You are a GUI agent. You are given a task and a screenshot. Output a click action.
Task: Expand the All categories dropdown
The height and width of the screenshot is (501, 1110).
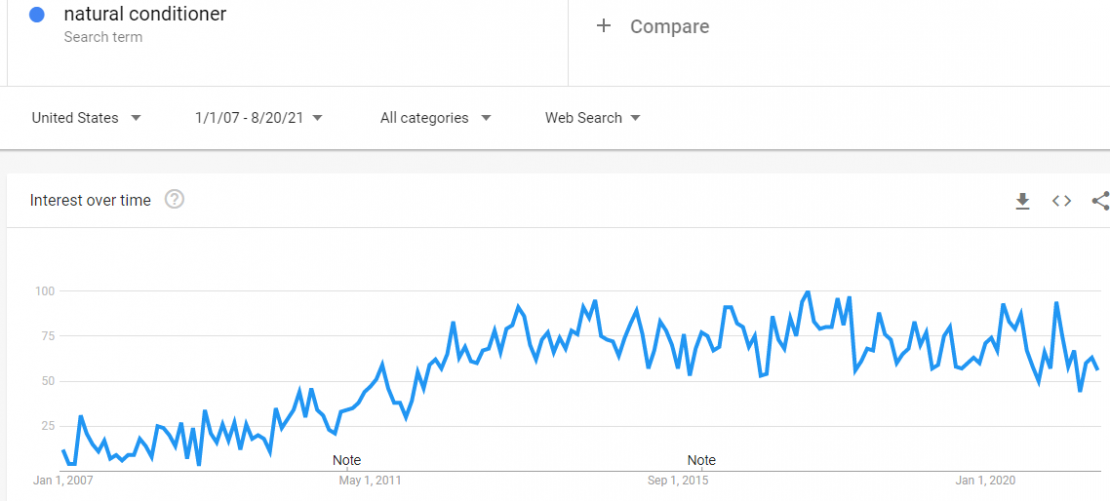tap(435, 118)
